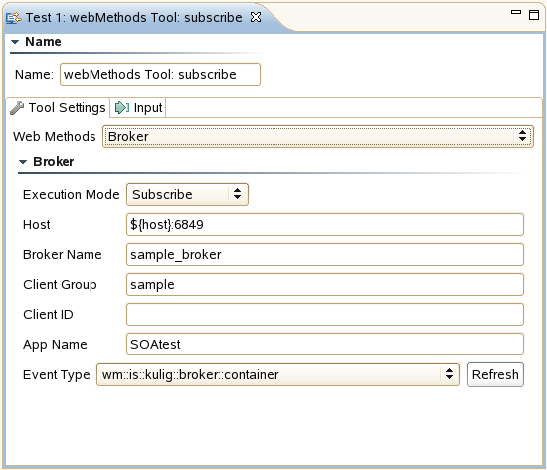This screenshot has width=547, height=470.
Task: Open the Event Type dropdown
Action: 278,374
